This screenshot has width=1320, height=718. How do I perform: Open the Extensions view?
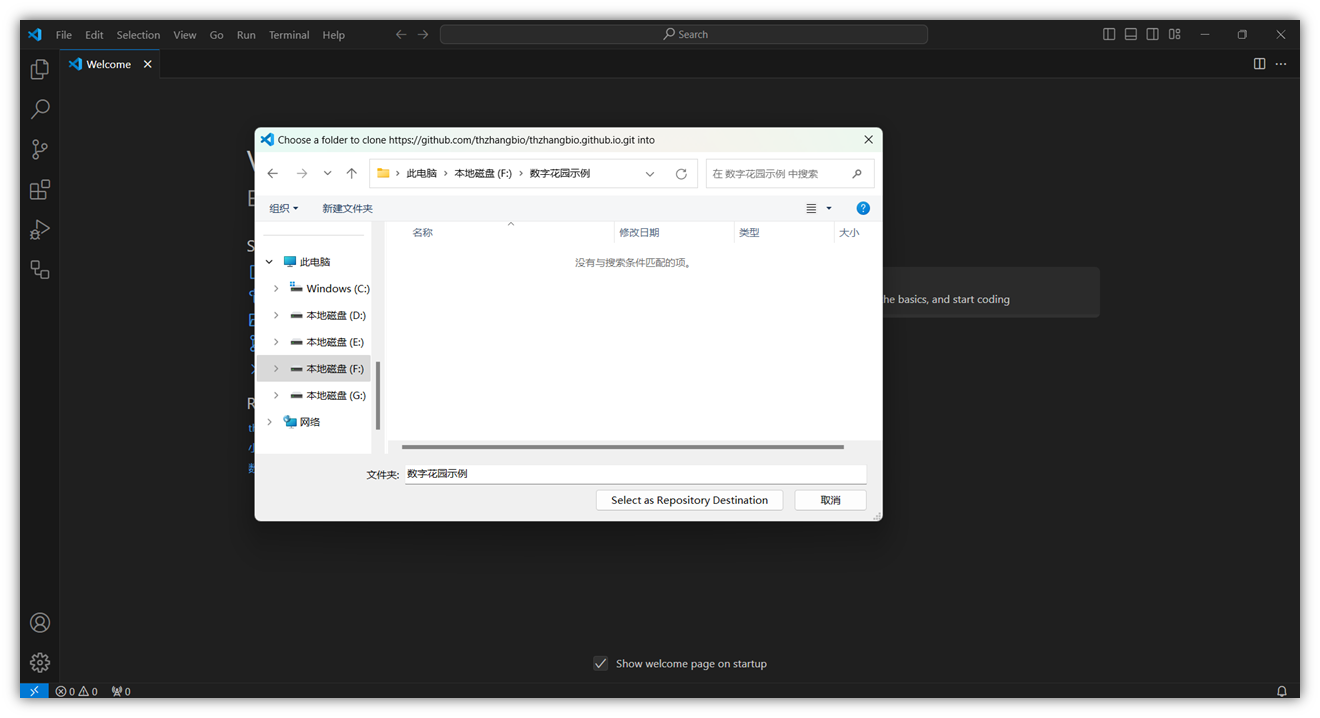(40, 189)
